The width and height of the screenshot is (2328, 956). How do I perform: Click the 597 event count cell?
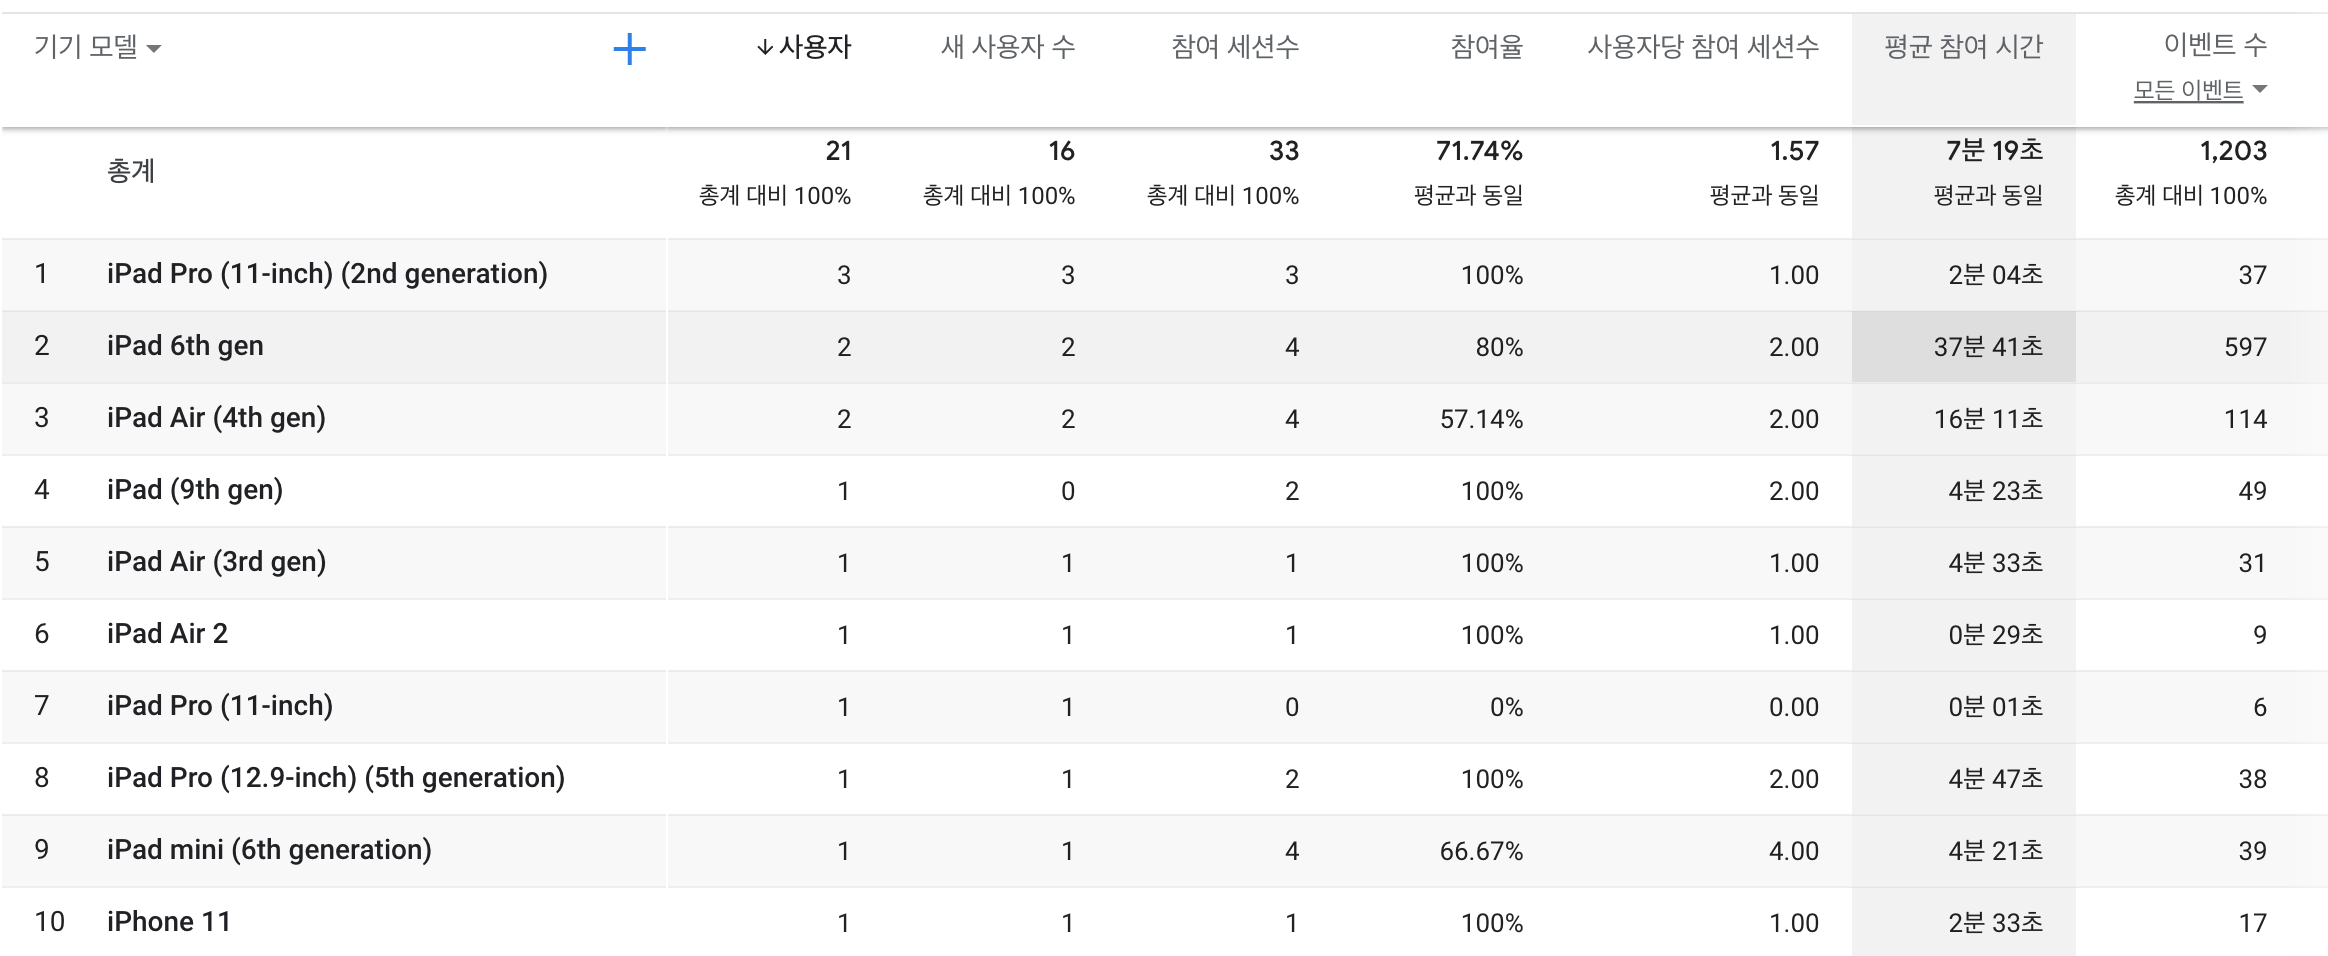[2244, 347]
